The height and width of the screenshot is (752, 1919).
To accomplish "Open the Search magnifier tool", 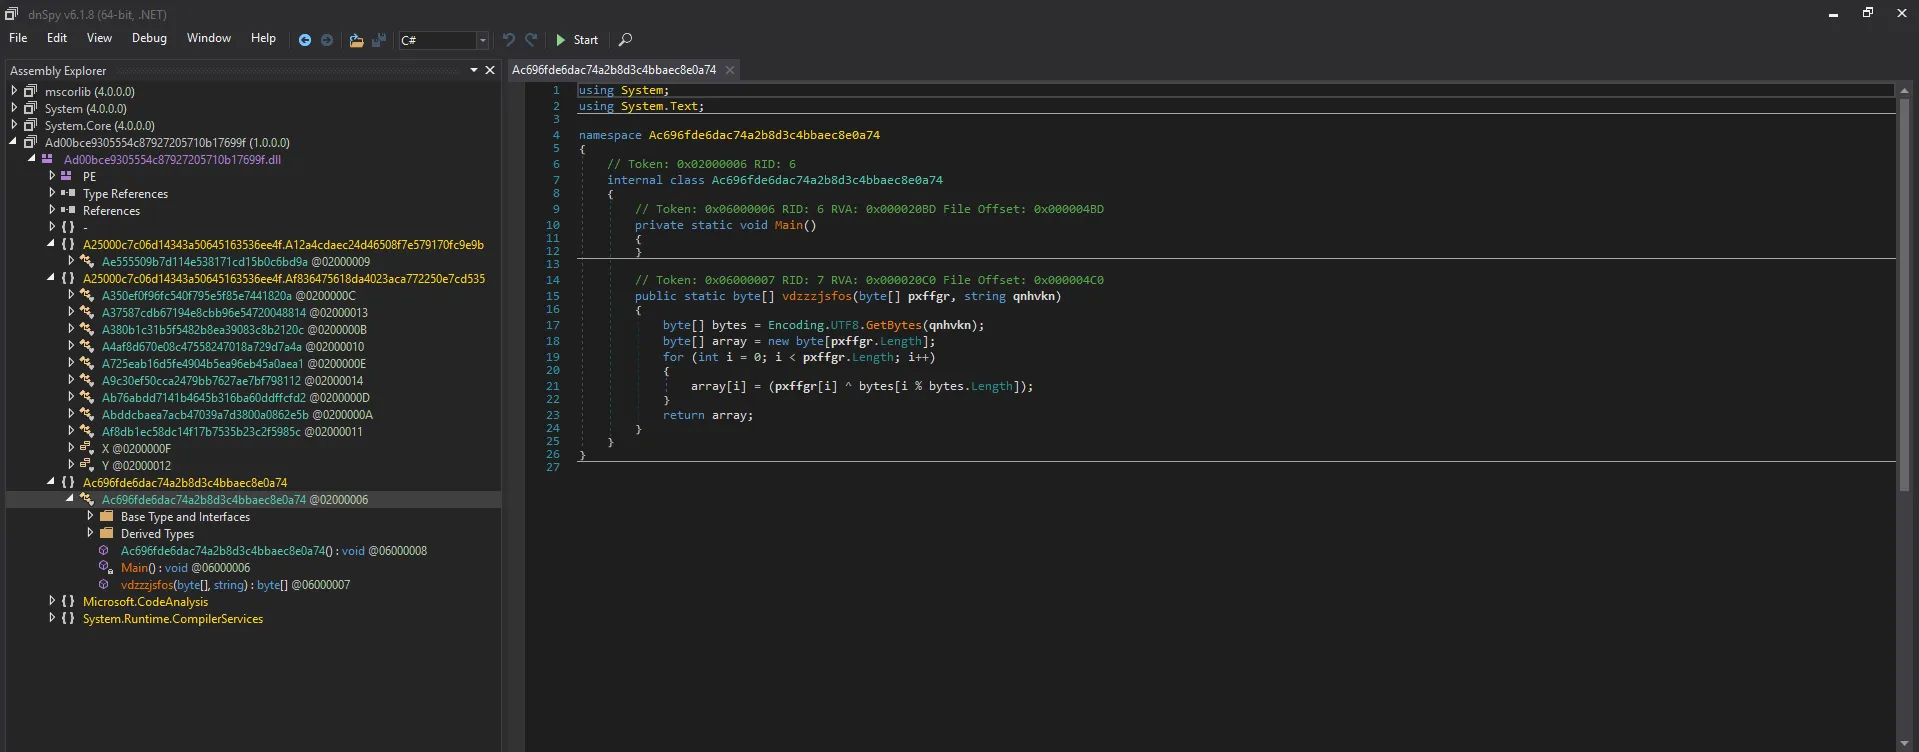I will click(x=625, y=40).
